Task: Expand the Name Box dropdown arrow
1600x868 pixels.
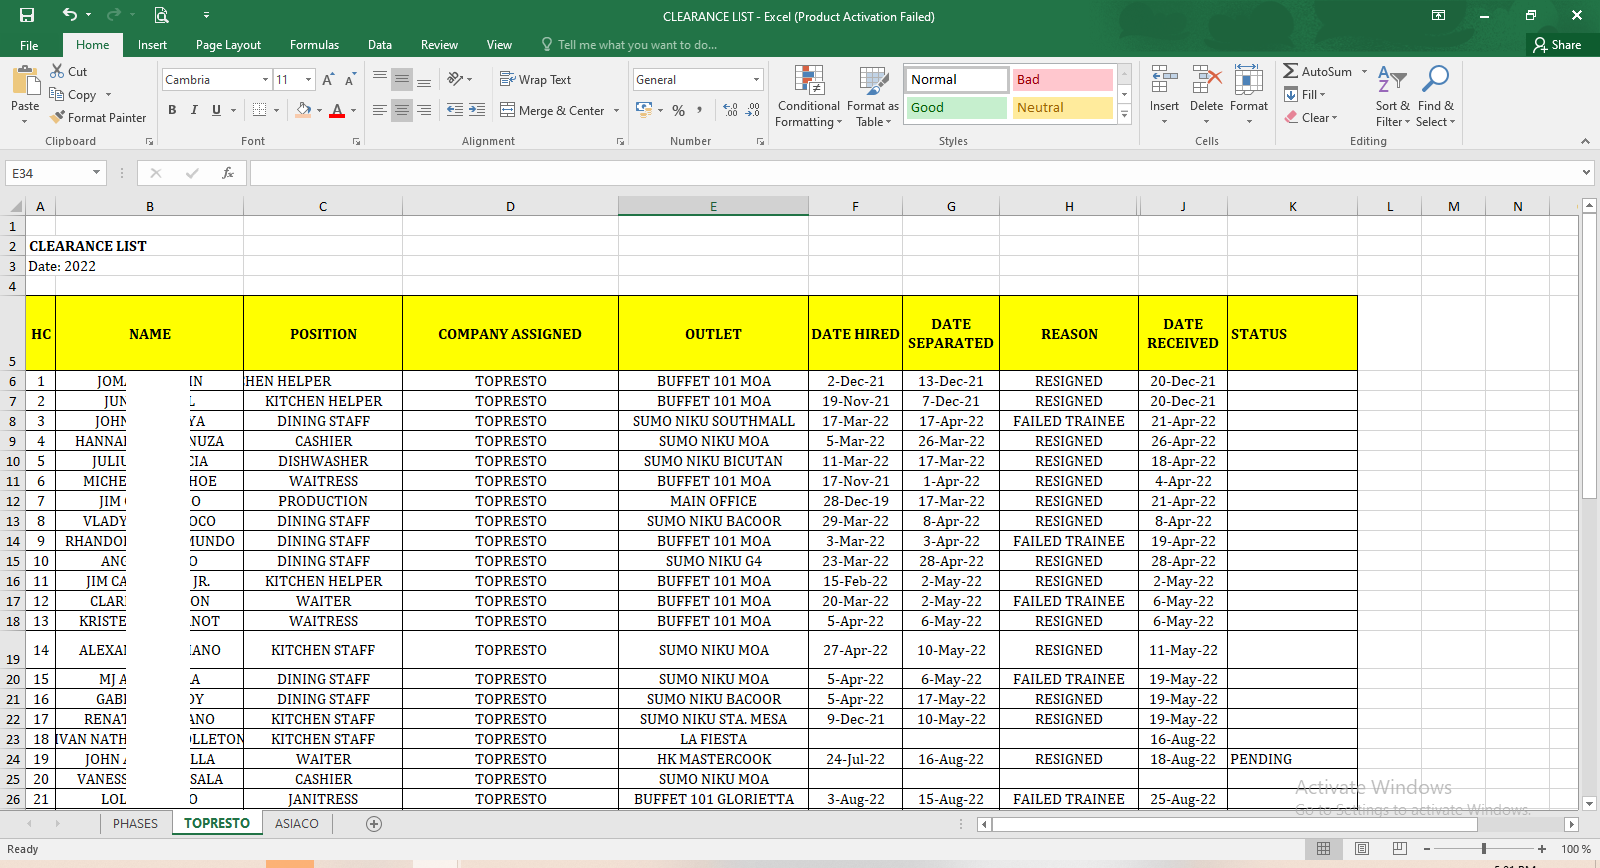Action: (x=97, y=173)
